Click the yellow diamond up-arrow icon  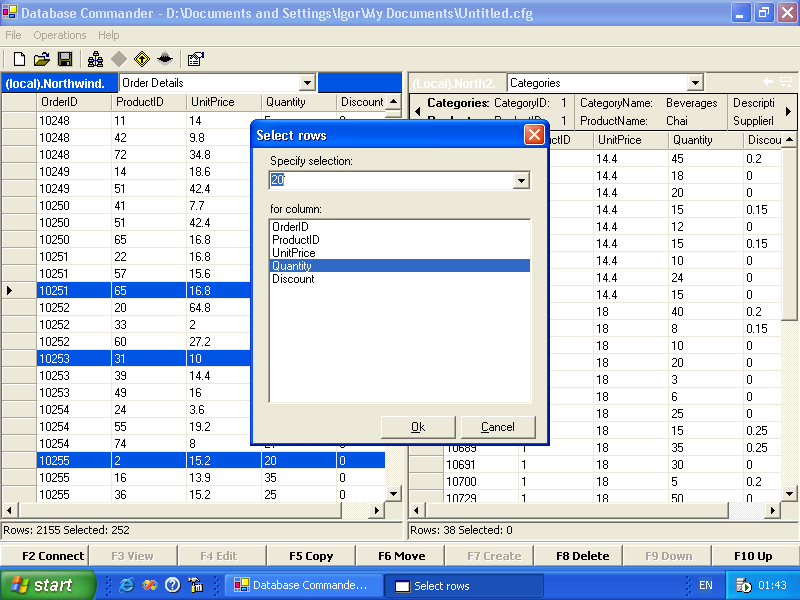click(x=142, y=59)
